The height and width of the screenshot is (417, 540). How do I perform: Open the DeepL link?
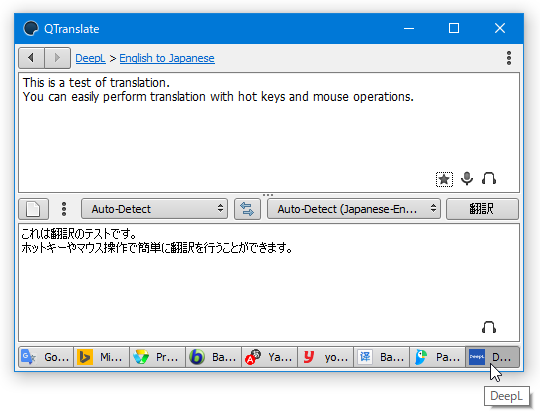(90, 58)
